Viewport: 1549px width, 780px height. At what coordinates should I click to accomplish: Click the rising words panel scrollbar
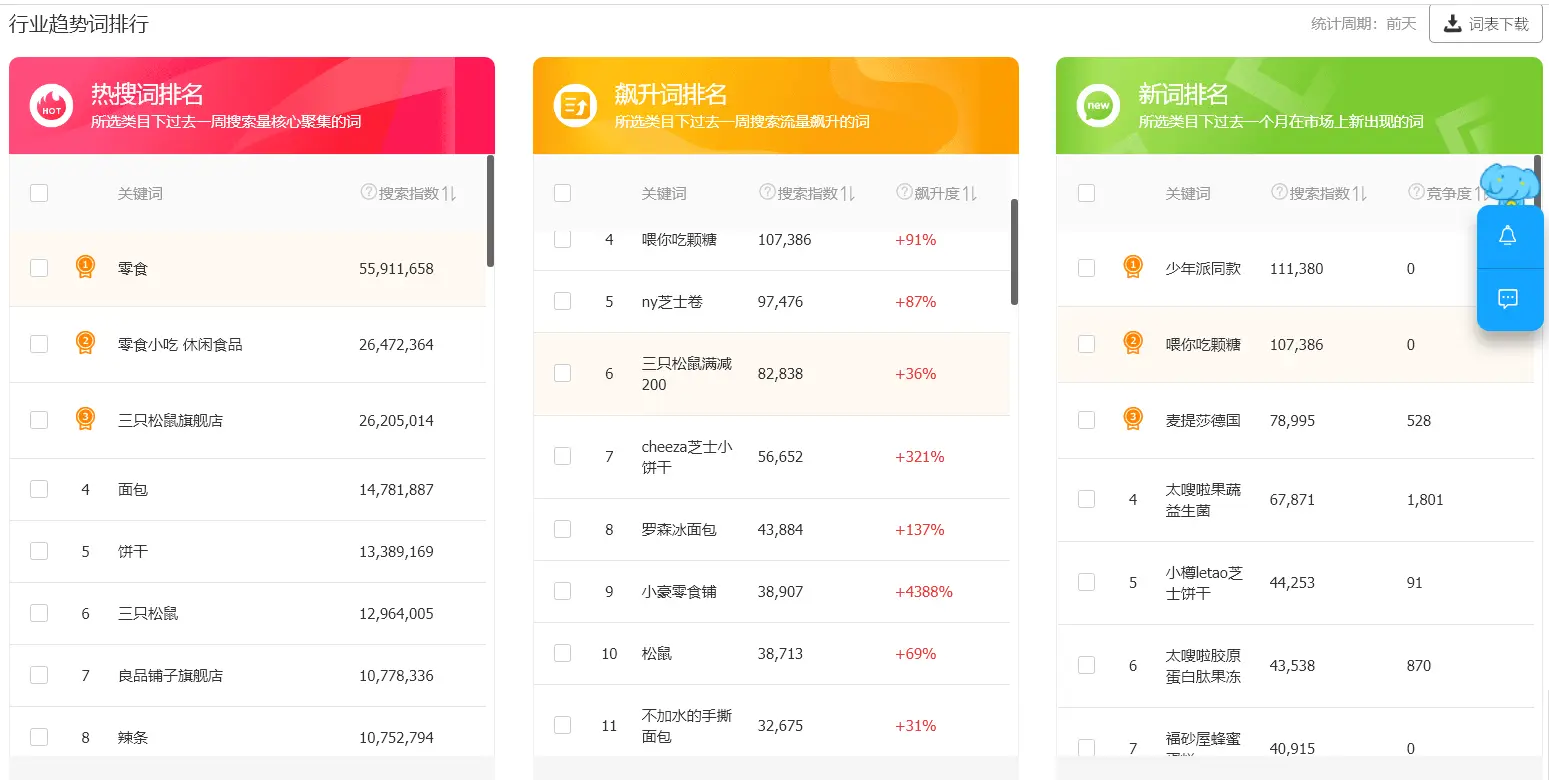click(x=1014, y=252)
